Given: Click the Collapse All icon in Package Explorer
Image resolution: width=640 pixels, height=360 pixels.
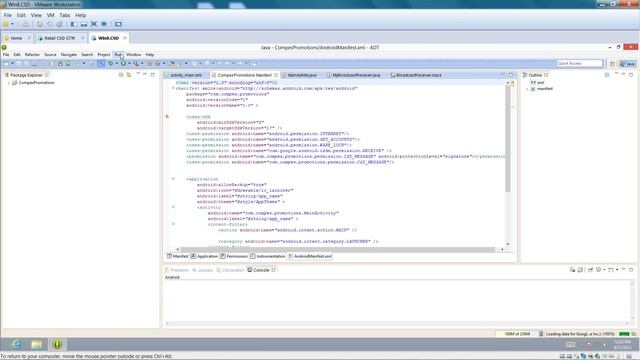Looking at the screenshot, I should [x=121, y=75].
